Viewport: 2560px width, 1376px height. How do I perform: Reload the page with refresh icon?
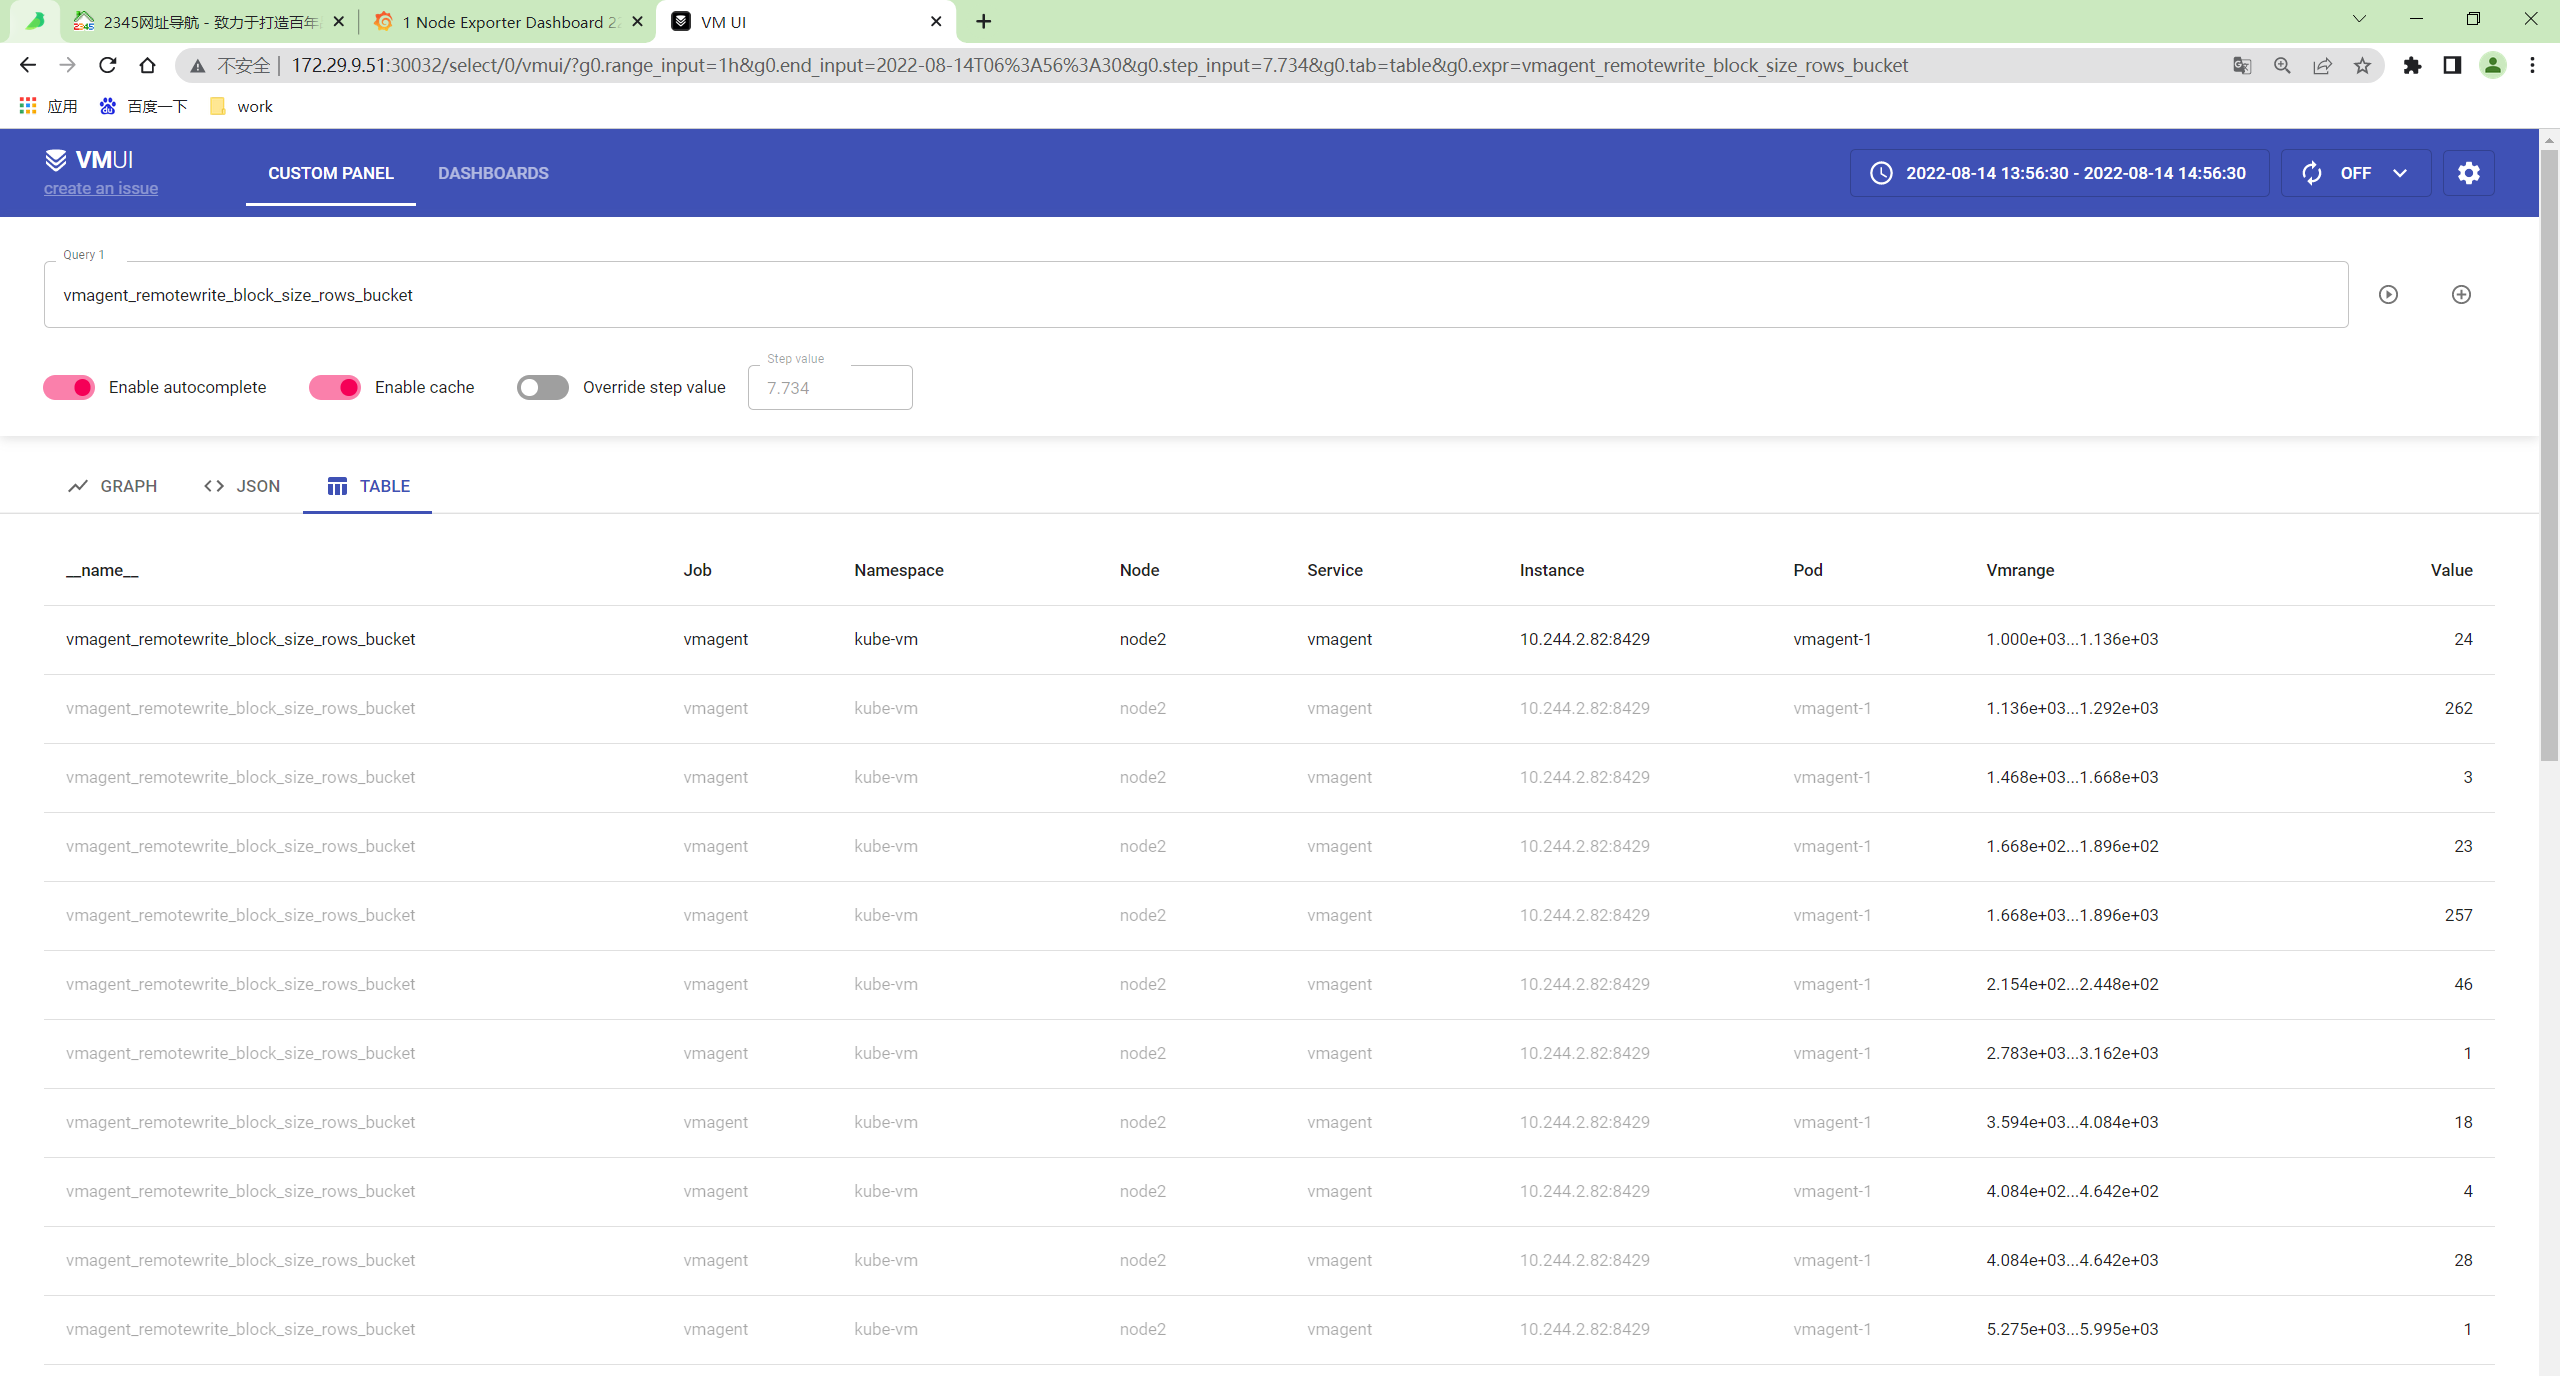tap(108, 66)
